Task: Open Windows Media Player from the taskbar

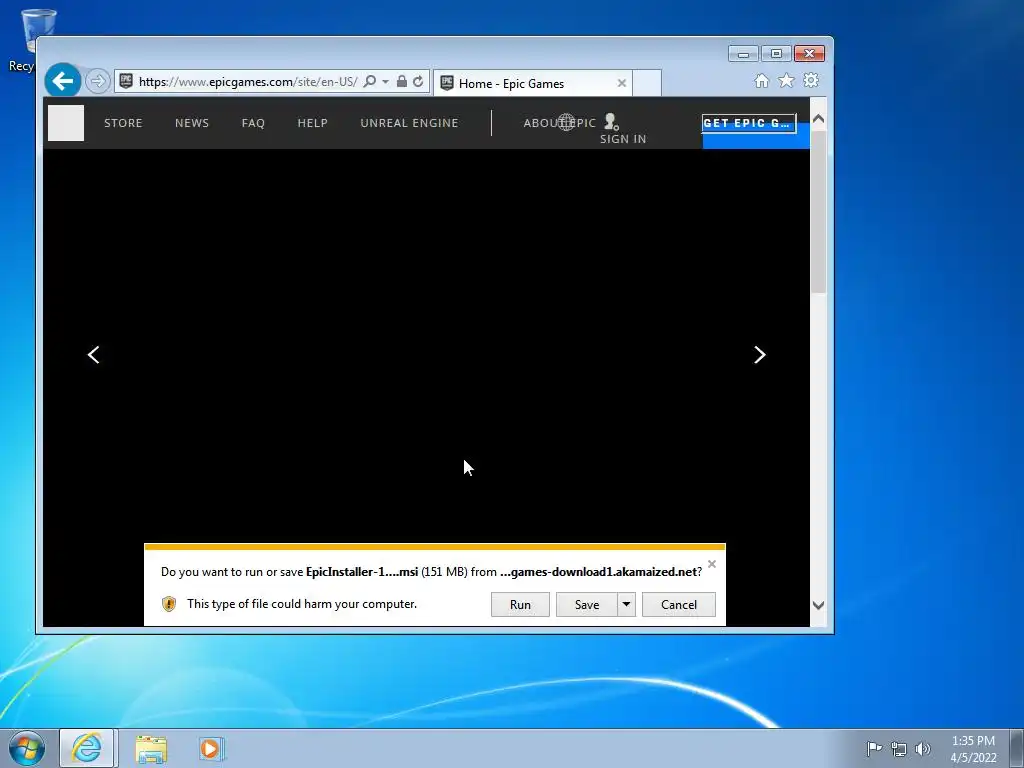Action: coord(211,748)
